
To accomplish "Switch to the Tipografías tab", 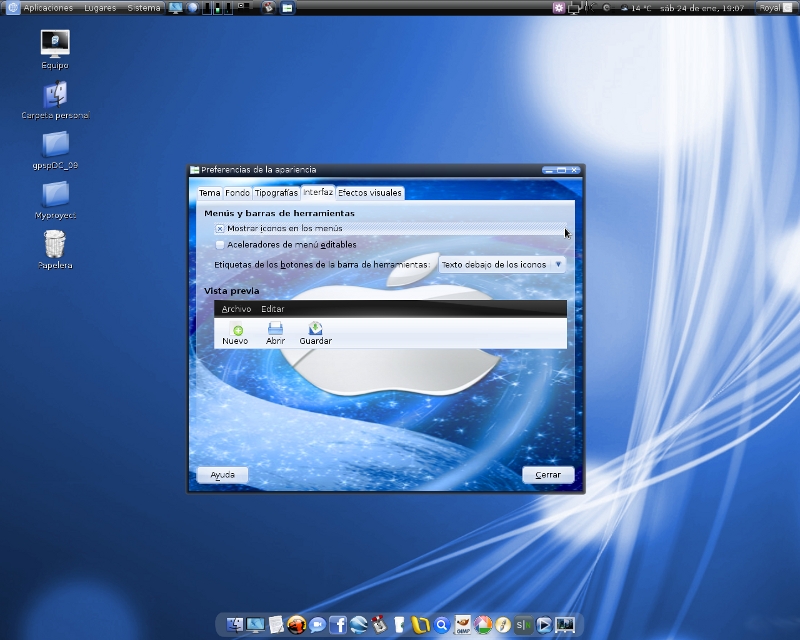I will (x=276, y=193).
